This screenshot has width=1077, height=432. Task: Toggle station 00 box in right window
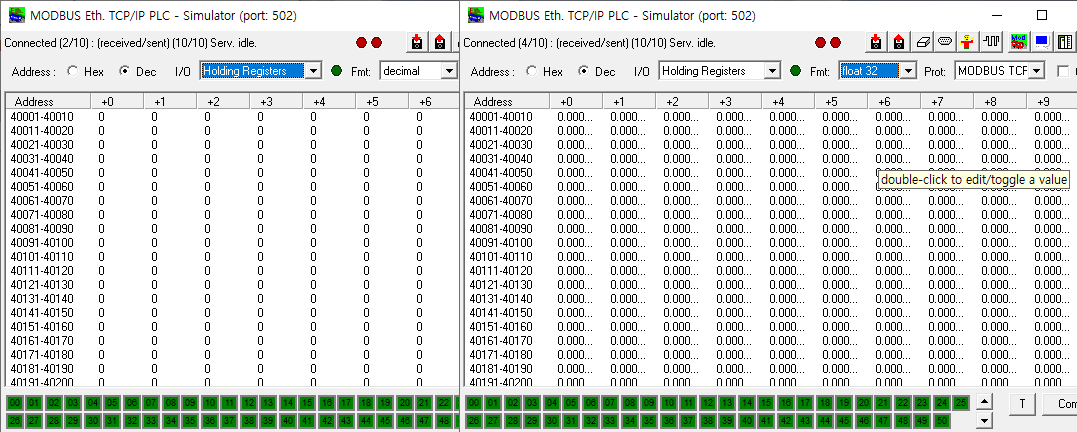474,403
